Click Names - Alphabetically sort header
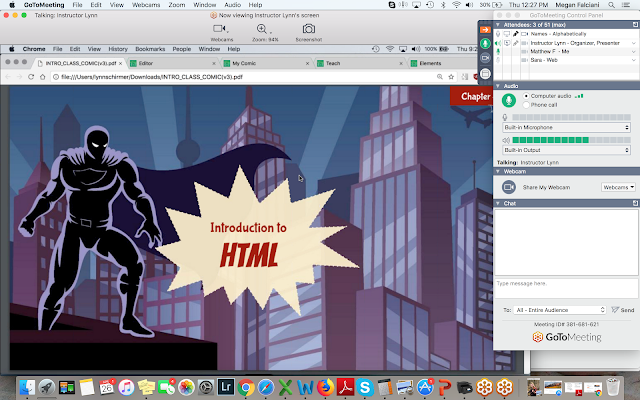This screenshot has width=640, height=400. coord(558,34)
